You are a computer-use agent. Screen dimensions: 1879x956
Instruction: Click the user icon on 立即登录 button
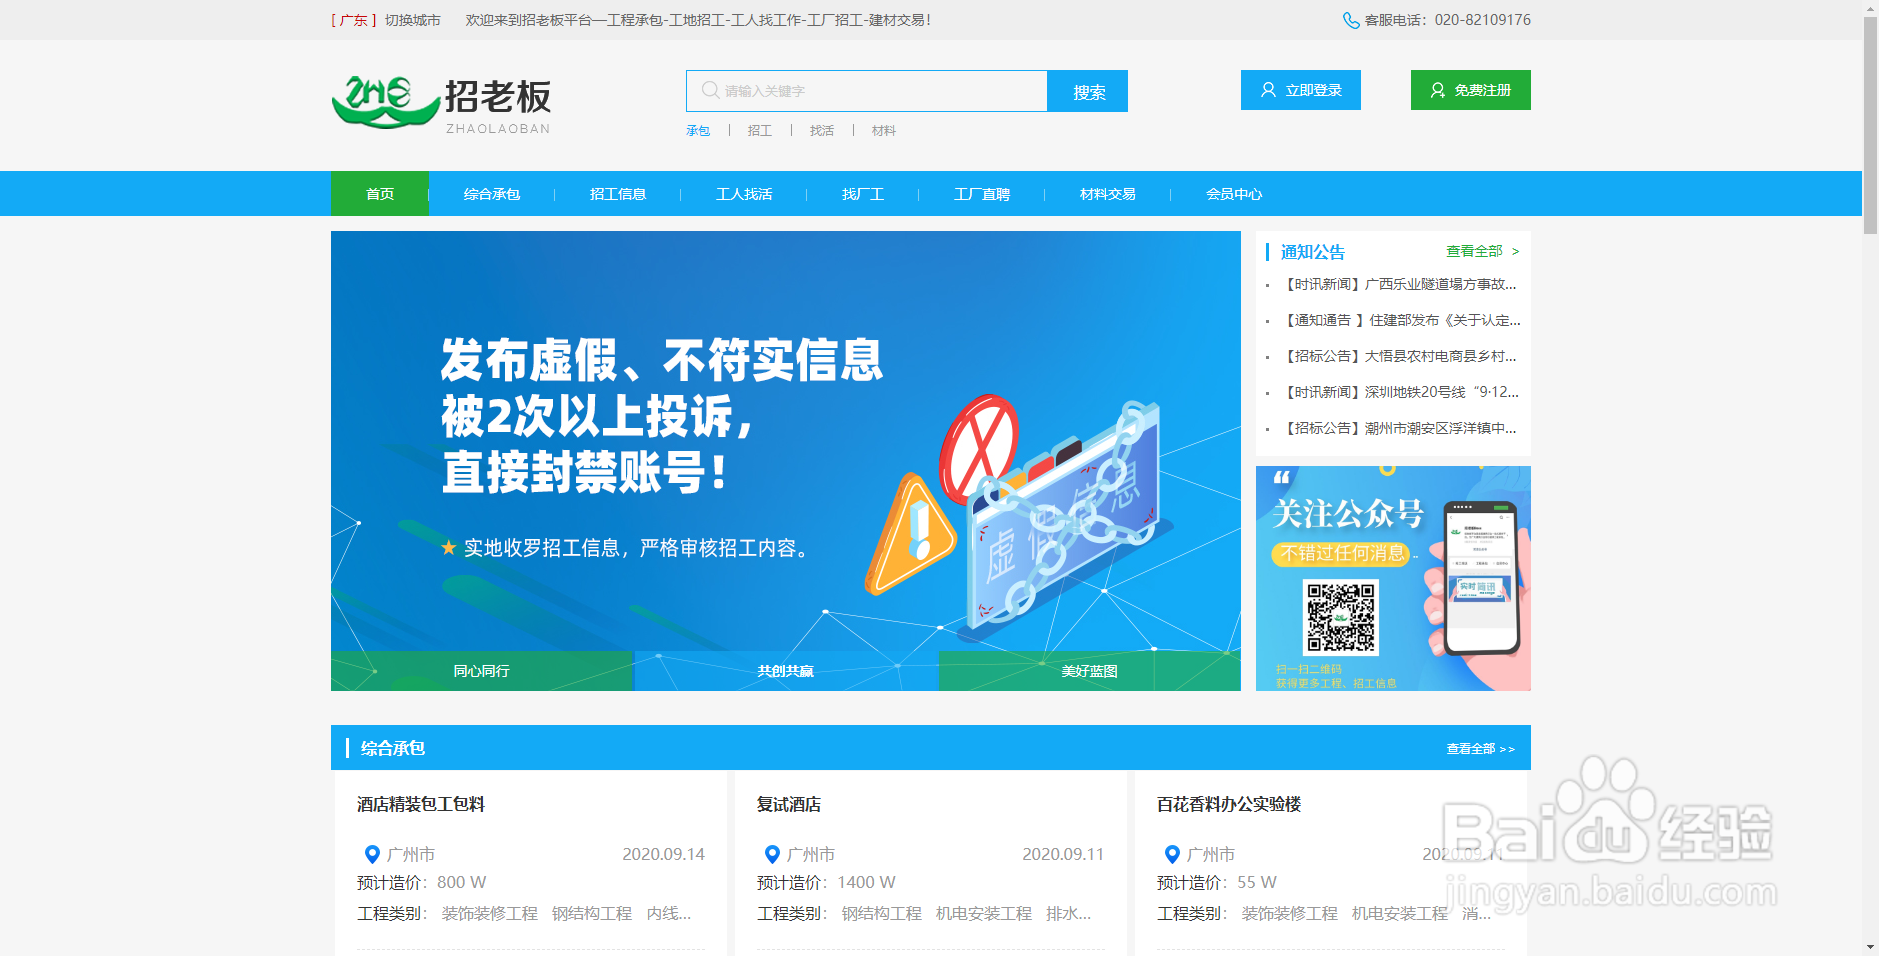click(1267, 90)
